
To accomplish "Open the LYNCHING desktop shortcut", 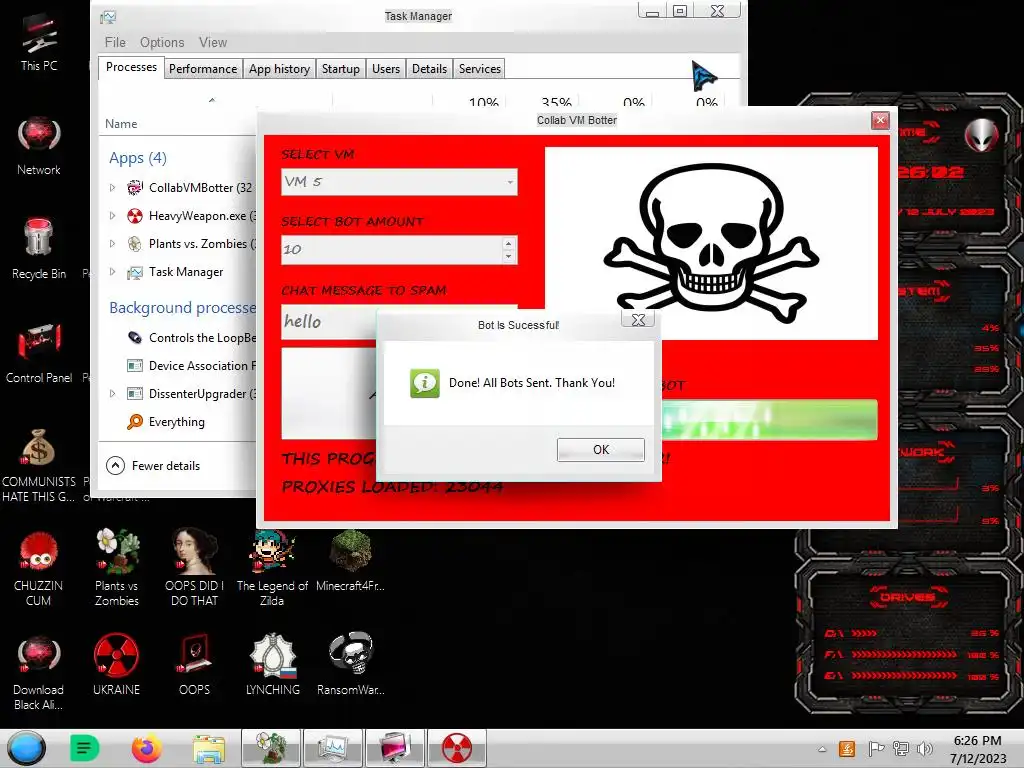I will (272, 665).
